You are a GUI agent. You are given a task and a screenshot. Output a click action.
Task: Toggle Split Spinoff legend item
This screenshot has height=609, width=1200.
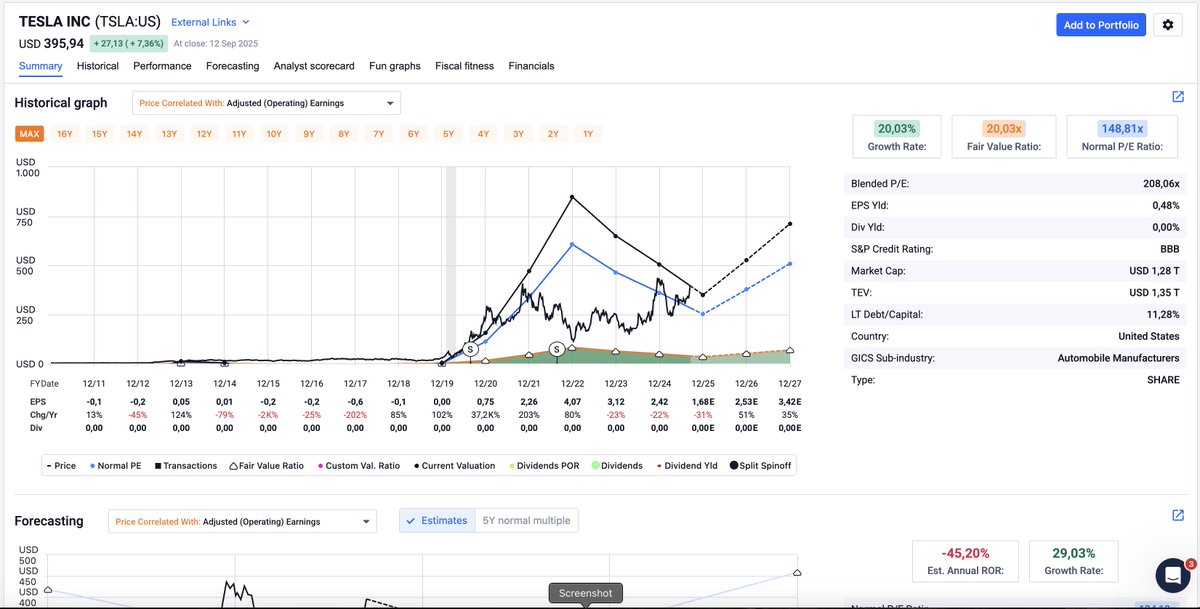pyautogui.click(x=761, y=466)
